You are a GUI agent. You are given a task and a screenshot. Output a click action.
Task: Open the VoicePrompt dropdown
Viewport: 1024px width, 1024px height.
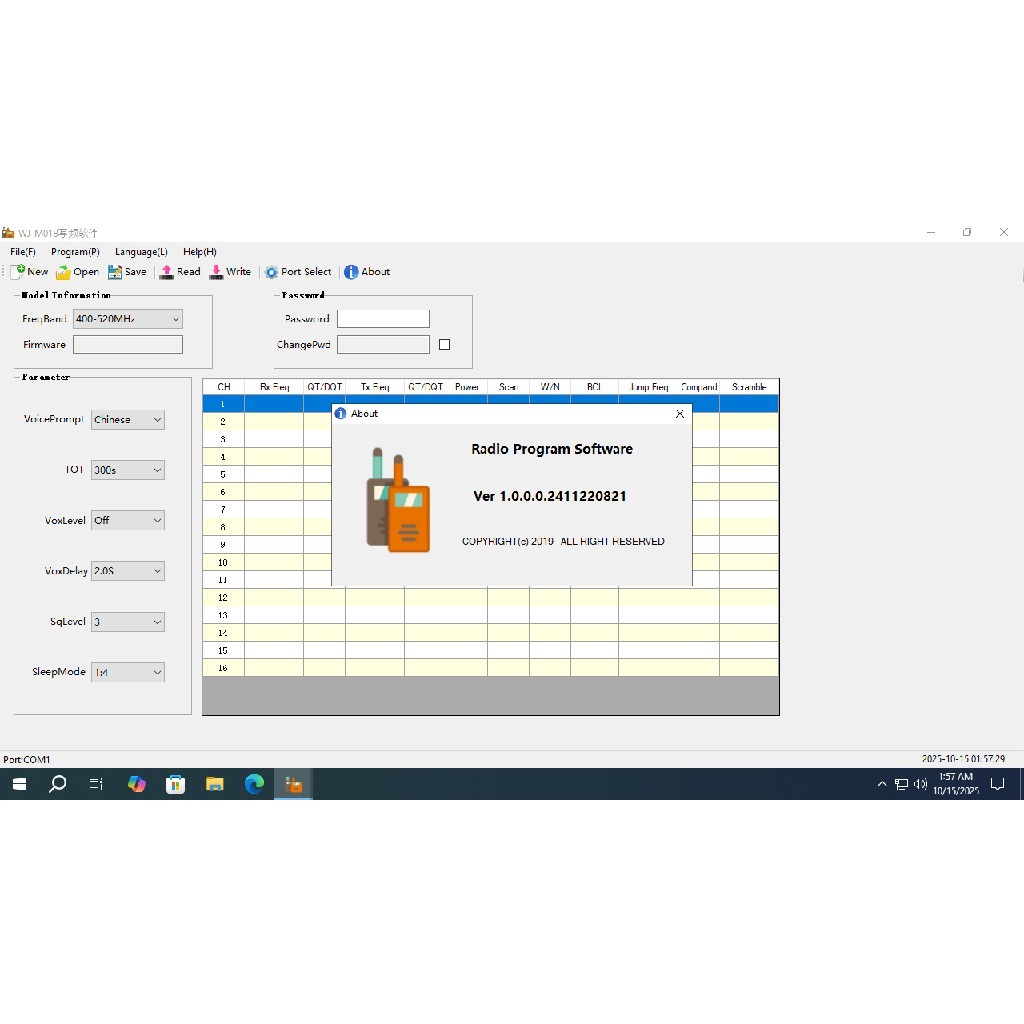tap(157, 420)
